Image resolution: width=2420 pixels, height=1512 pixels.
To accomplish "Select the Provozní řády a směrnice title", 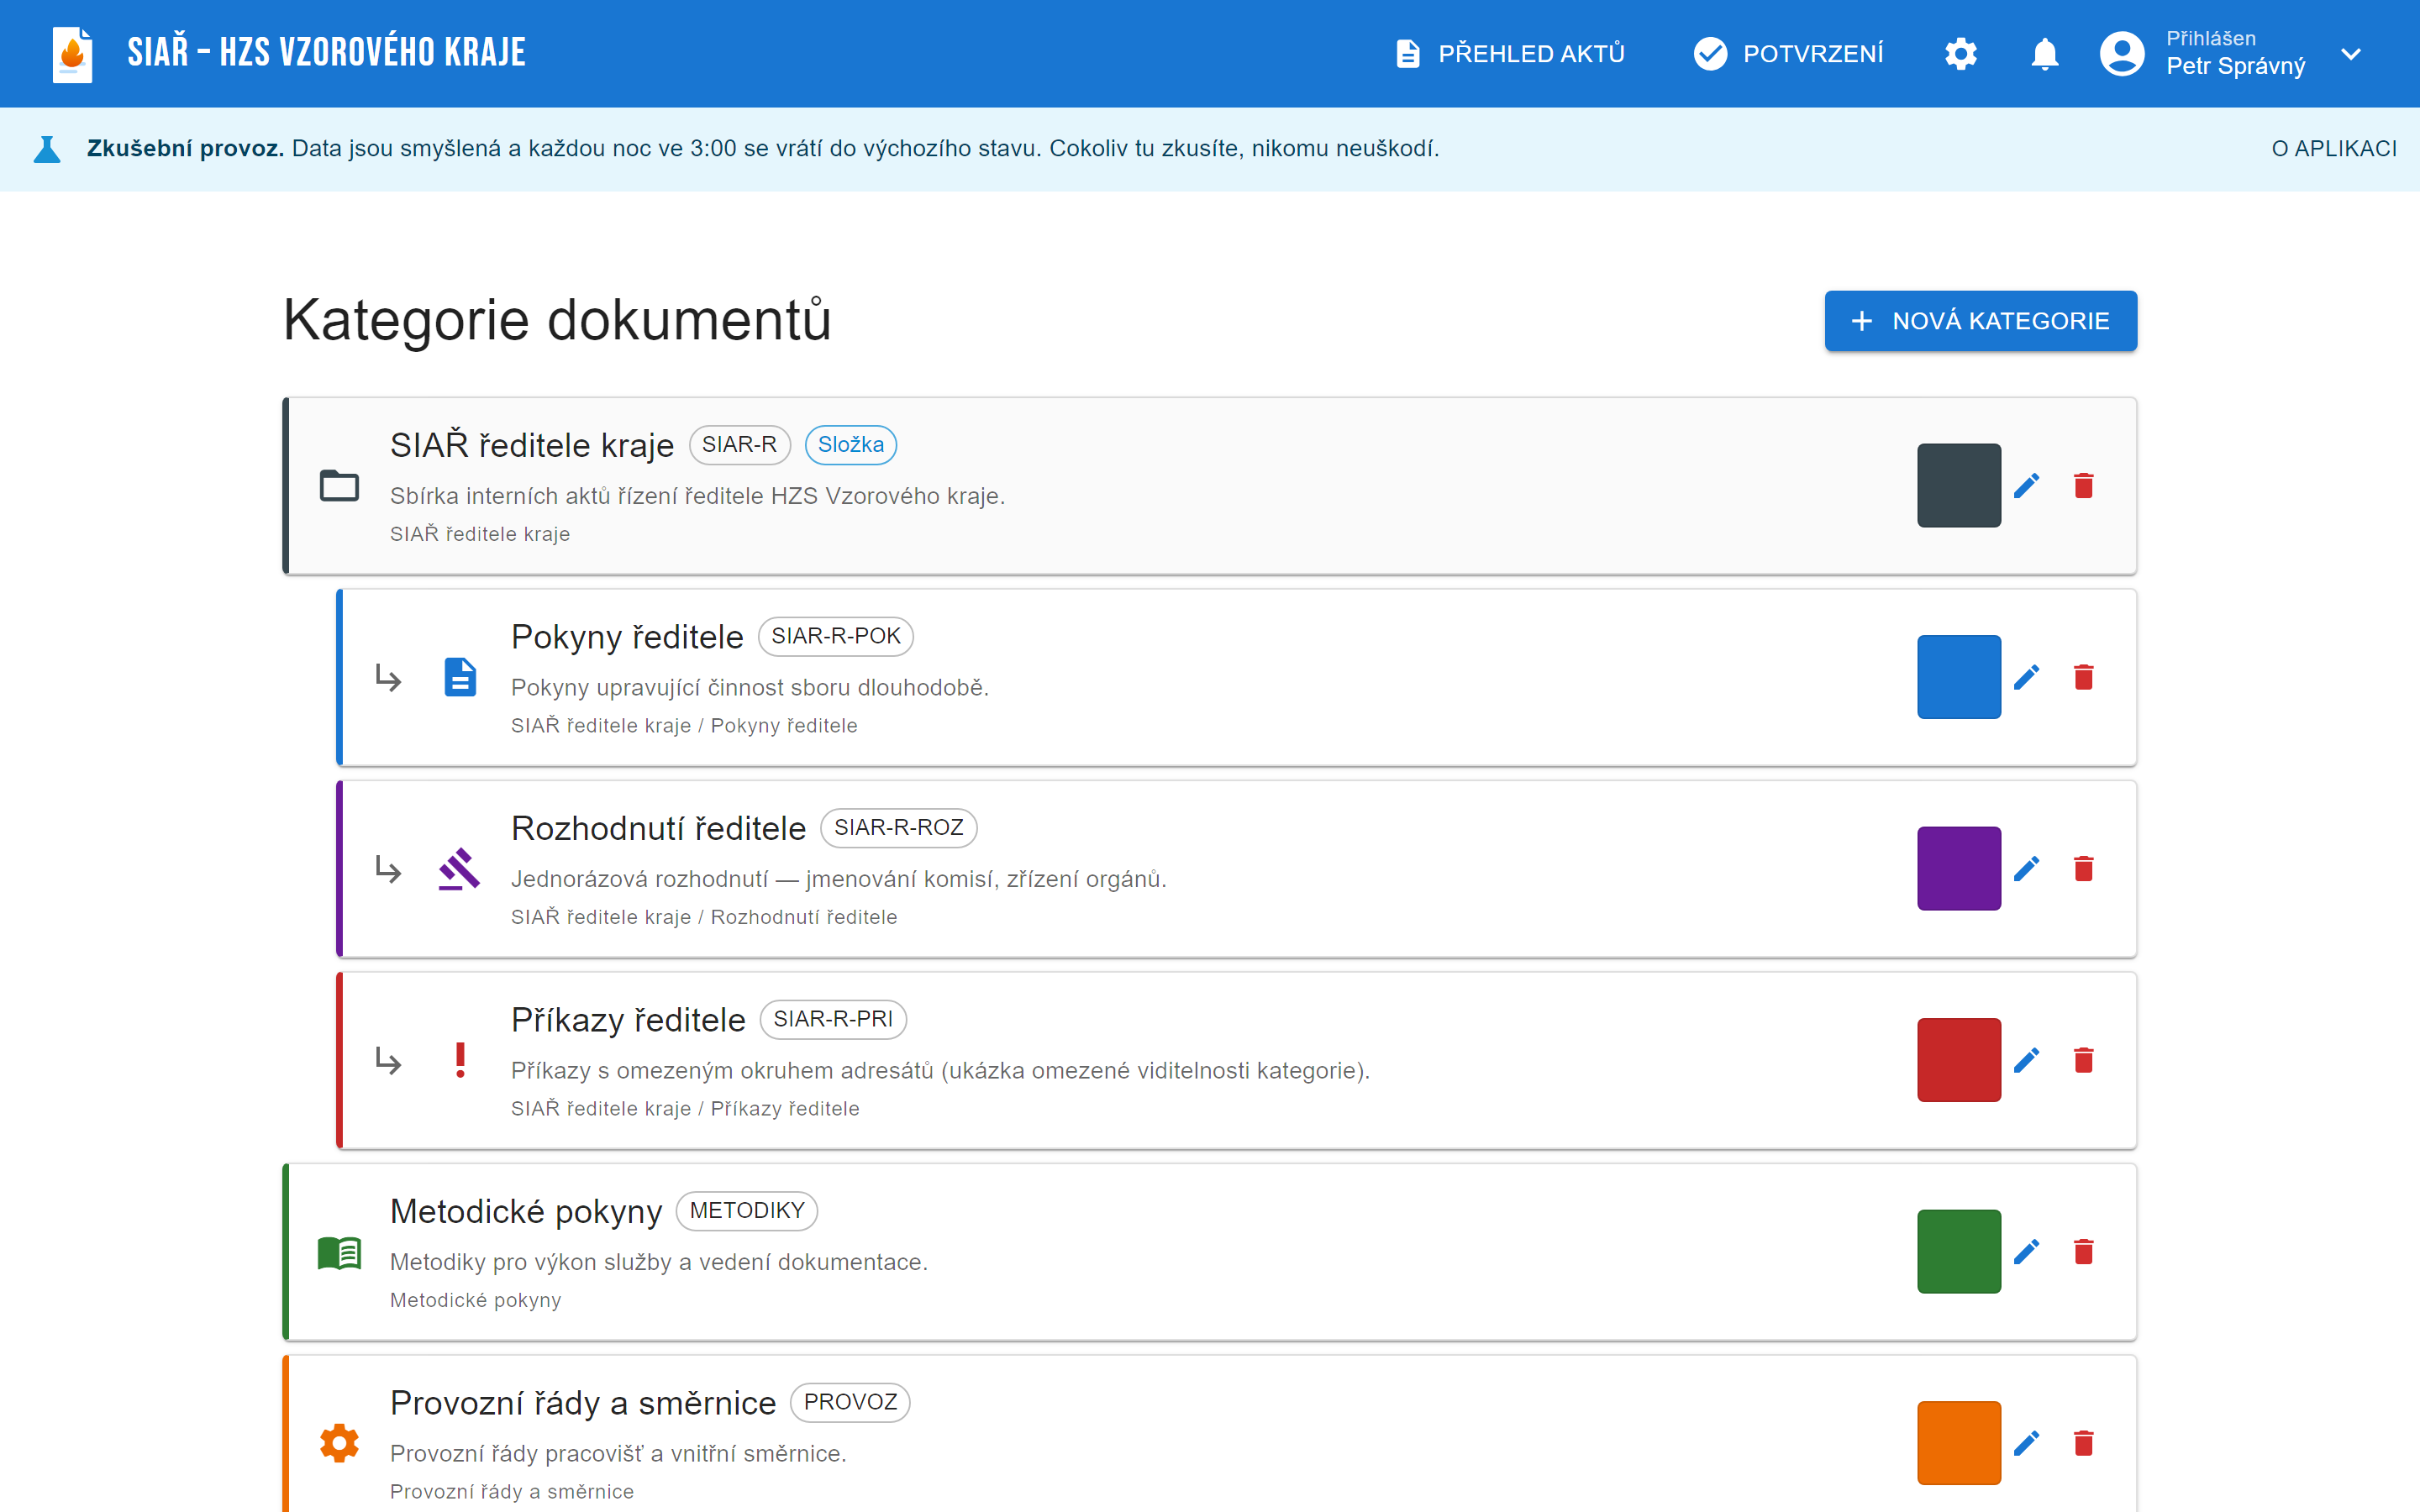I will (x=583, y=1403).
